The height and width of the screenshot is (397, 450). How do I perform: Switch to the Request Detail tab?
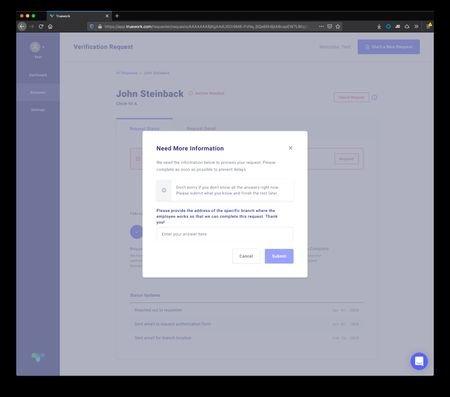(x=201, y=129)
